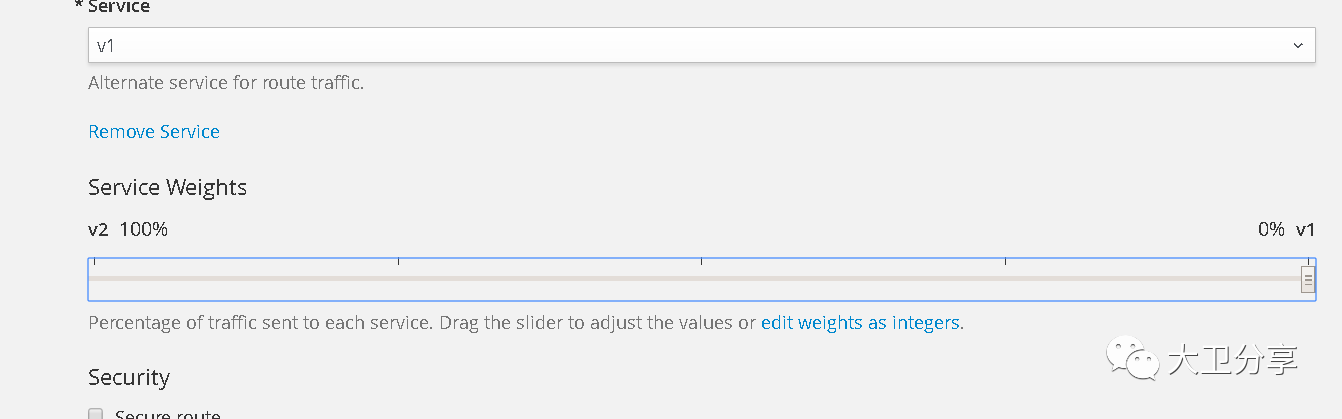
Task: Select the Service Weights heading
Action: [167, 188]
